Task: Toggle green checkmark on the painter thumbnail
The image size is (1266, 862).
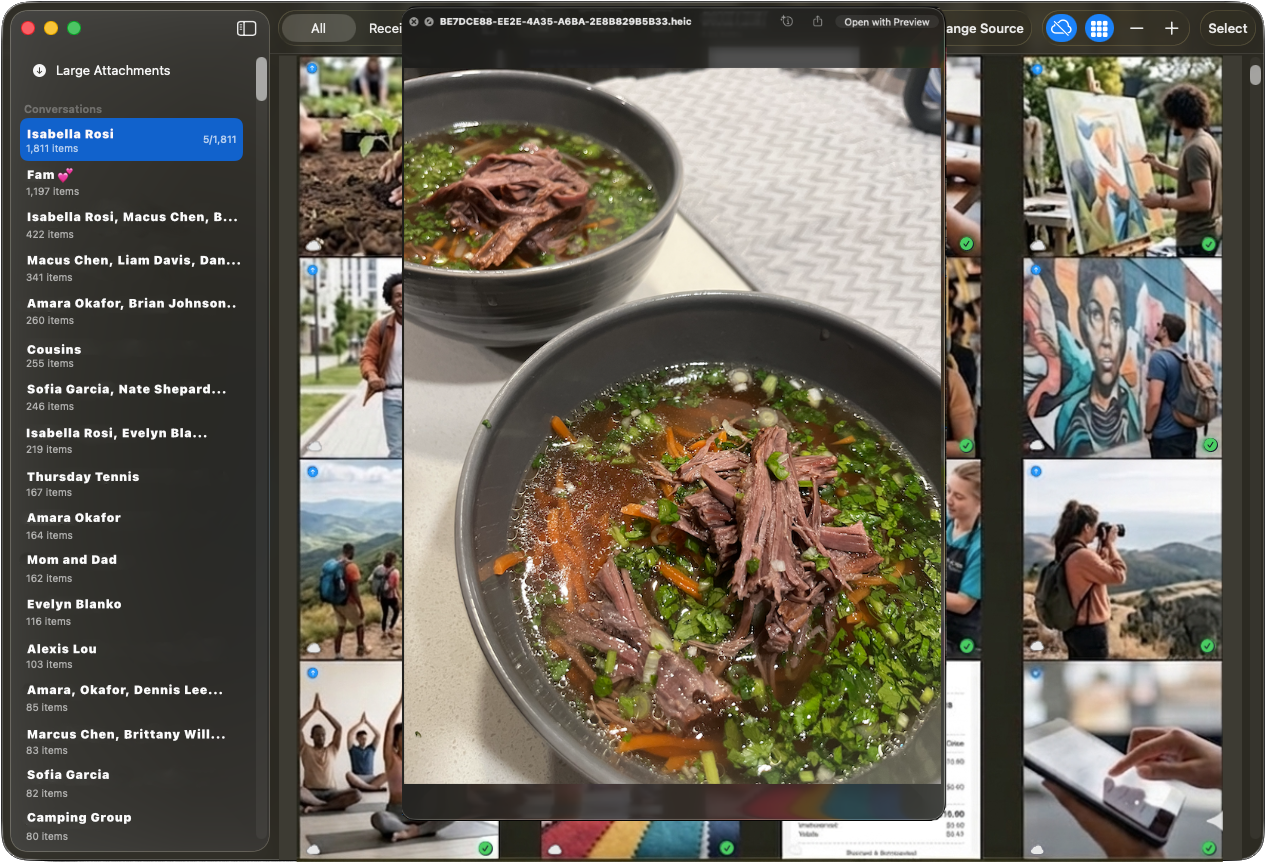Action: point(1208,244)
